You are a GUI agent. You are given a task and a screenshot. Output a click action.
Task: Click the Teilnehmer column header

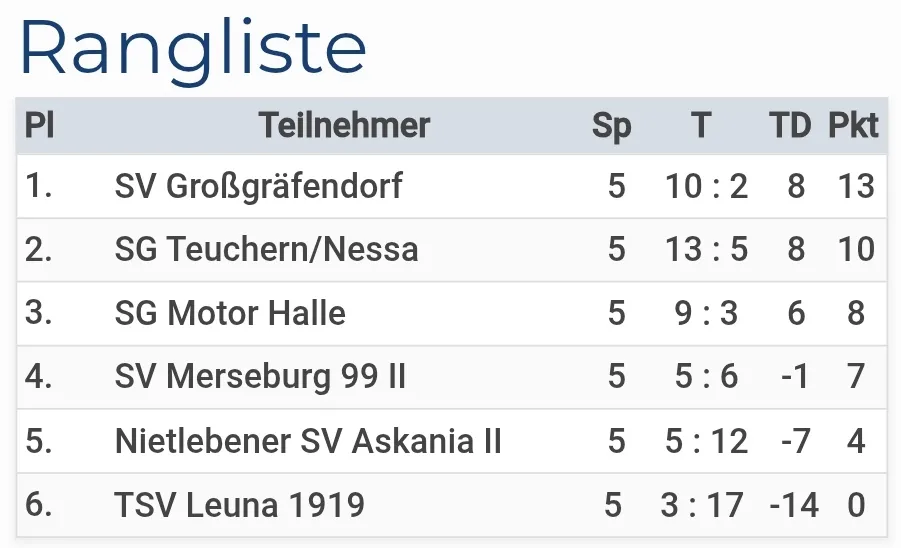(x=344, y=126)
